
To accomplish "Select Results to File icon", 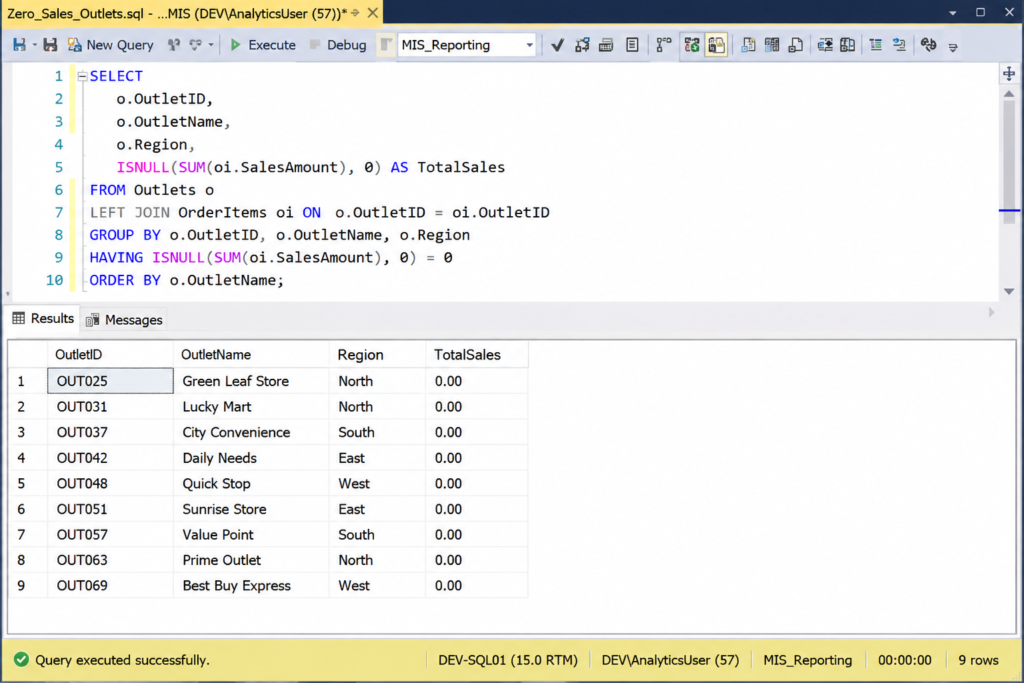I will pos(796,45).
